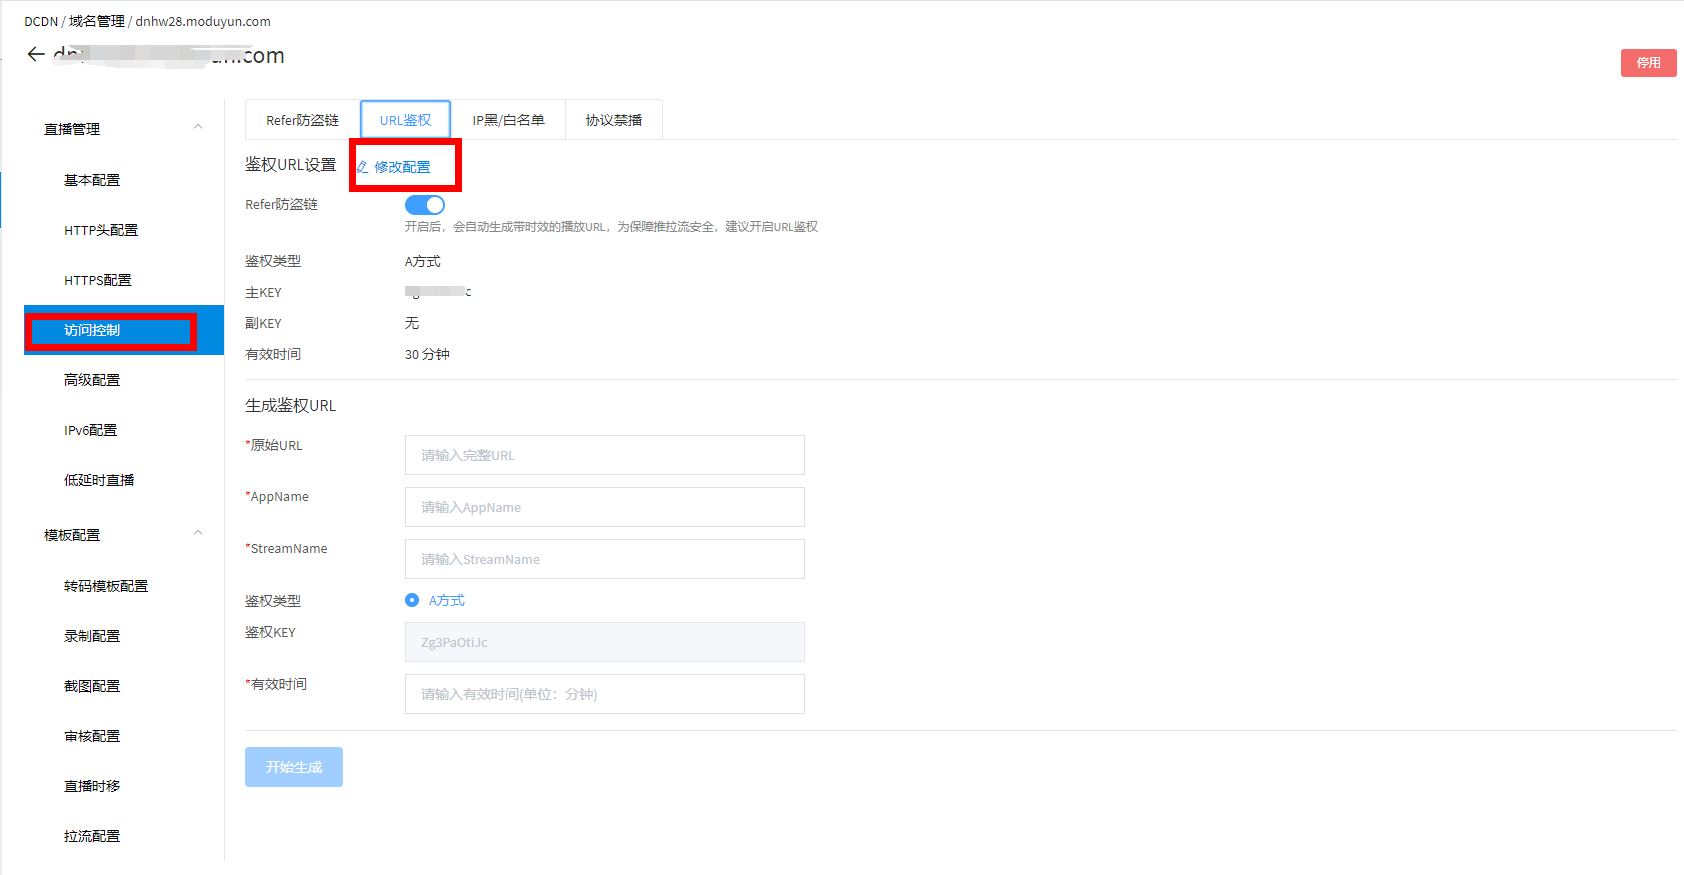Select the URL鉴权 tab
The width and height of the screenshot is (1684, 875).
405,120
